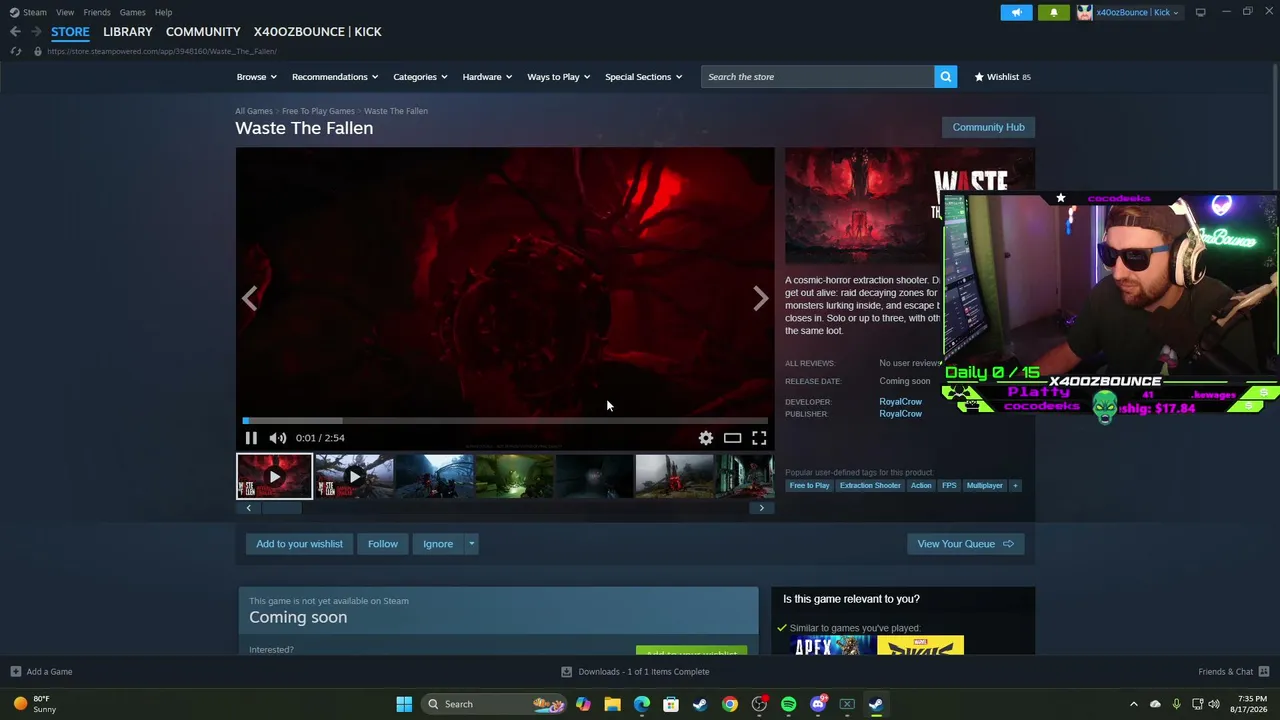The height and width of the screenshot is (720, 1280).
Task: Open the Downloads status
Action: point(635,672)
